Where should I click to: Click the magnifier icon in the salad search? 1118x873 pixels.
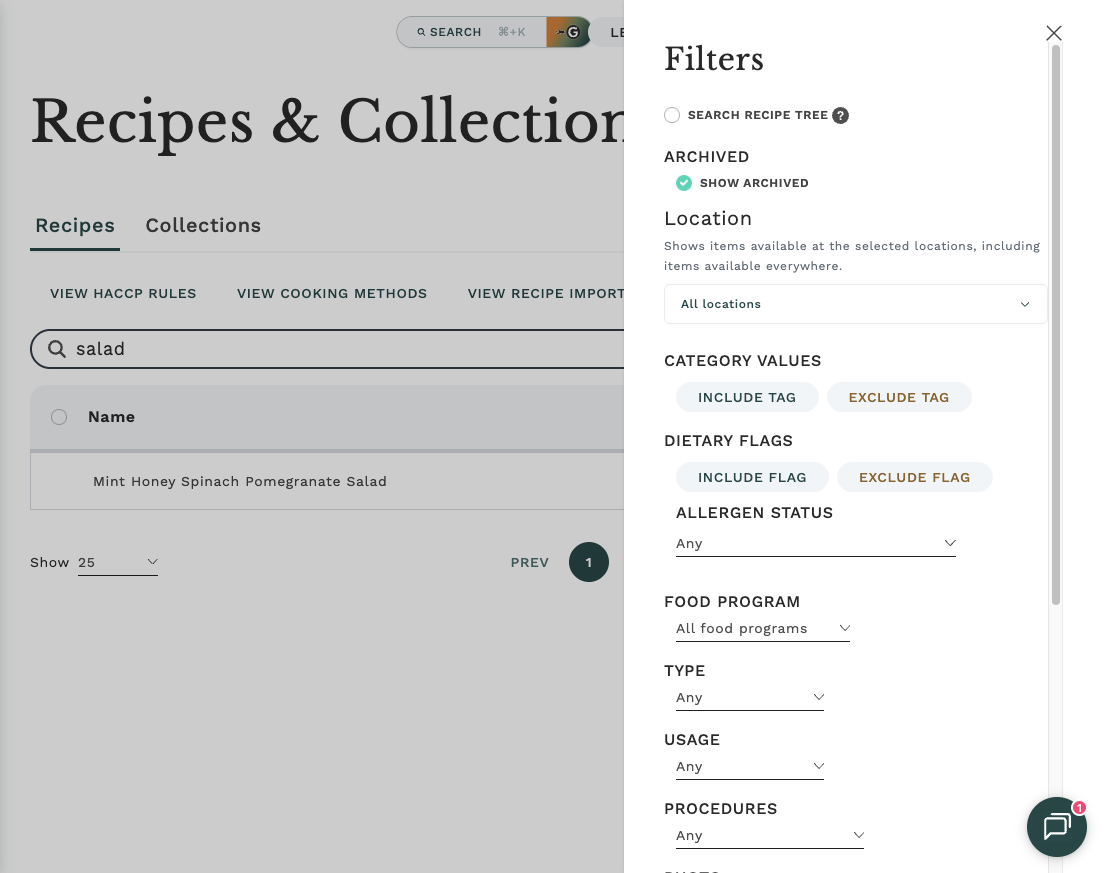pyautogui.click(x=56, y=349)
